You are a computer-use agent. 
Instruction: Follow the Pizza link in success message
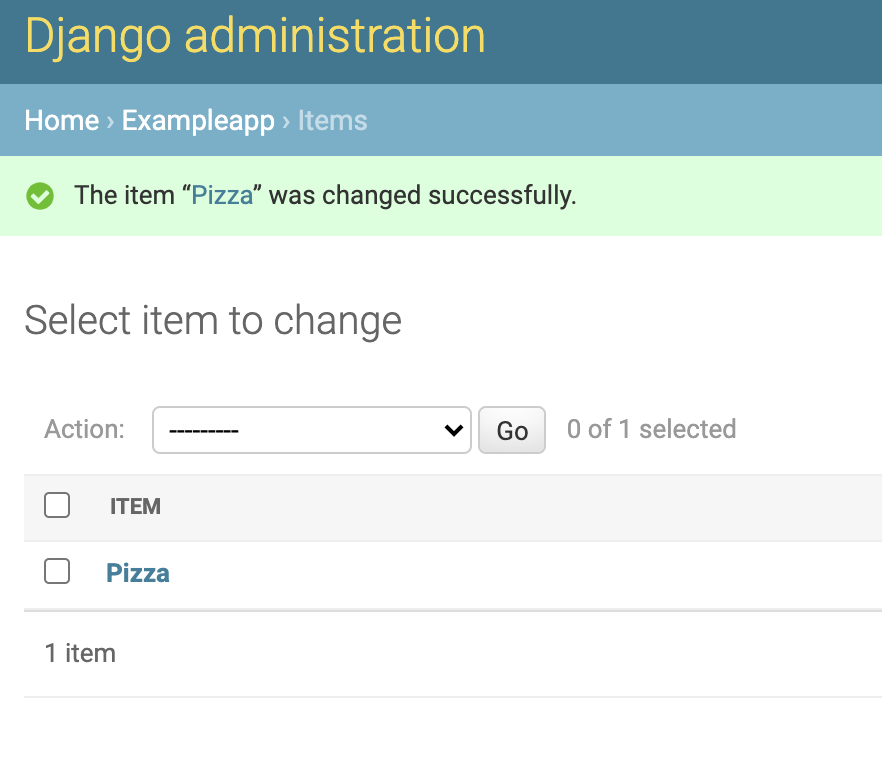click(x=222, y=195)
